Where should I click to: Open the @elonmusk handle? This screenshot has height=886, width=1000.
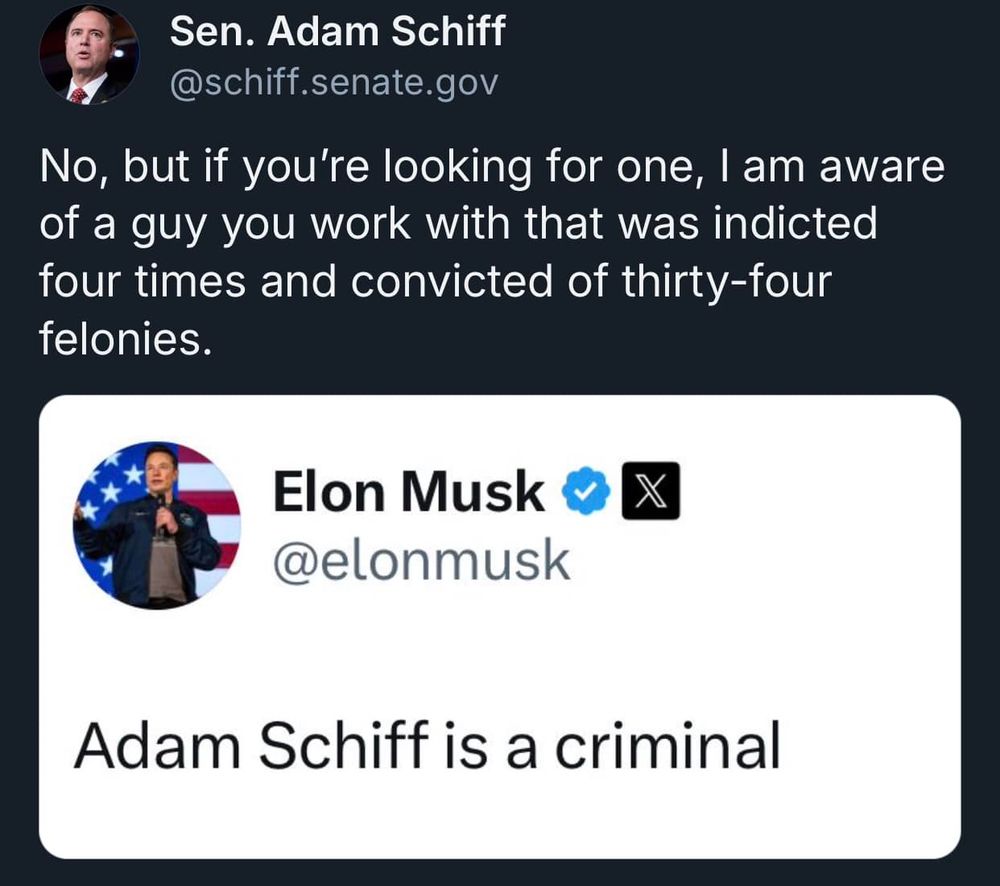coord(420,562)
